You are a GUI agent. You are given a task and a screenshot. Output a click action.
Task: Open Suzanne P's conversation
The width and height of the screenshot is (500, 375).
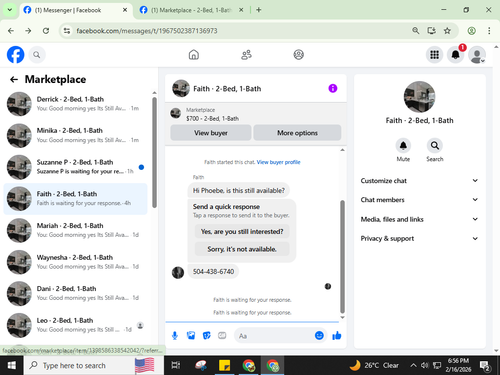(x=75, y=167)
